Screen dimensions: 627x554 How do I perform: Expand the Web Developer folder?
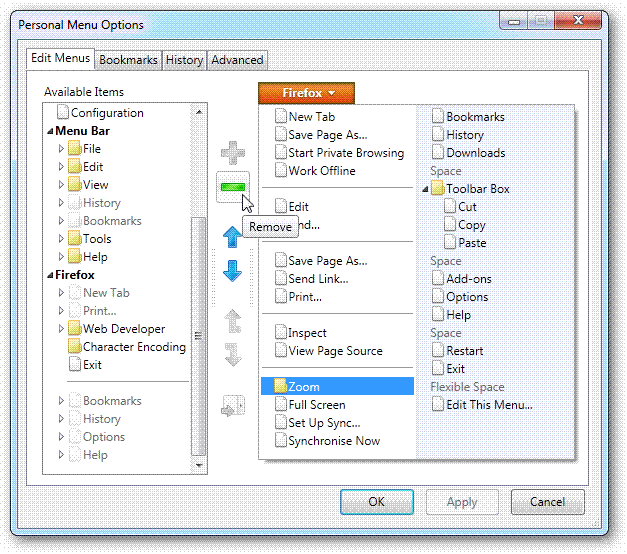coord(61,328)
